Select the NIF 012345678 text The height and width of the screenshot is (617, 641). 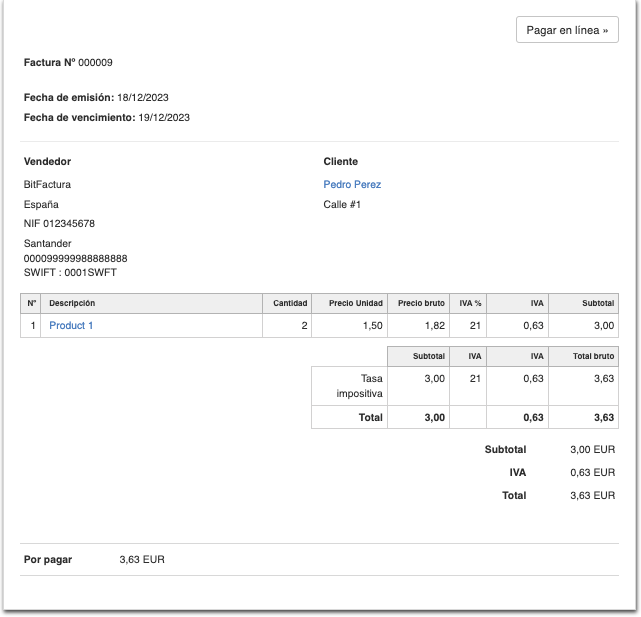tap(59, 223)
